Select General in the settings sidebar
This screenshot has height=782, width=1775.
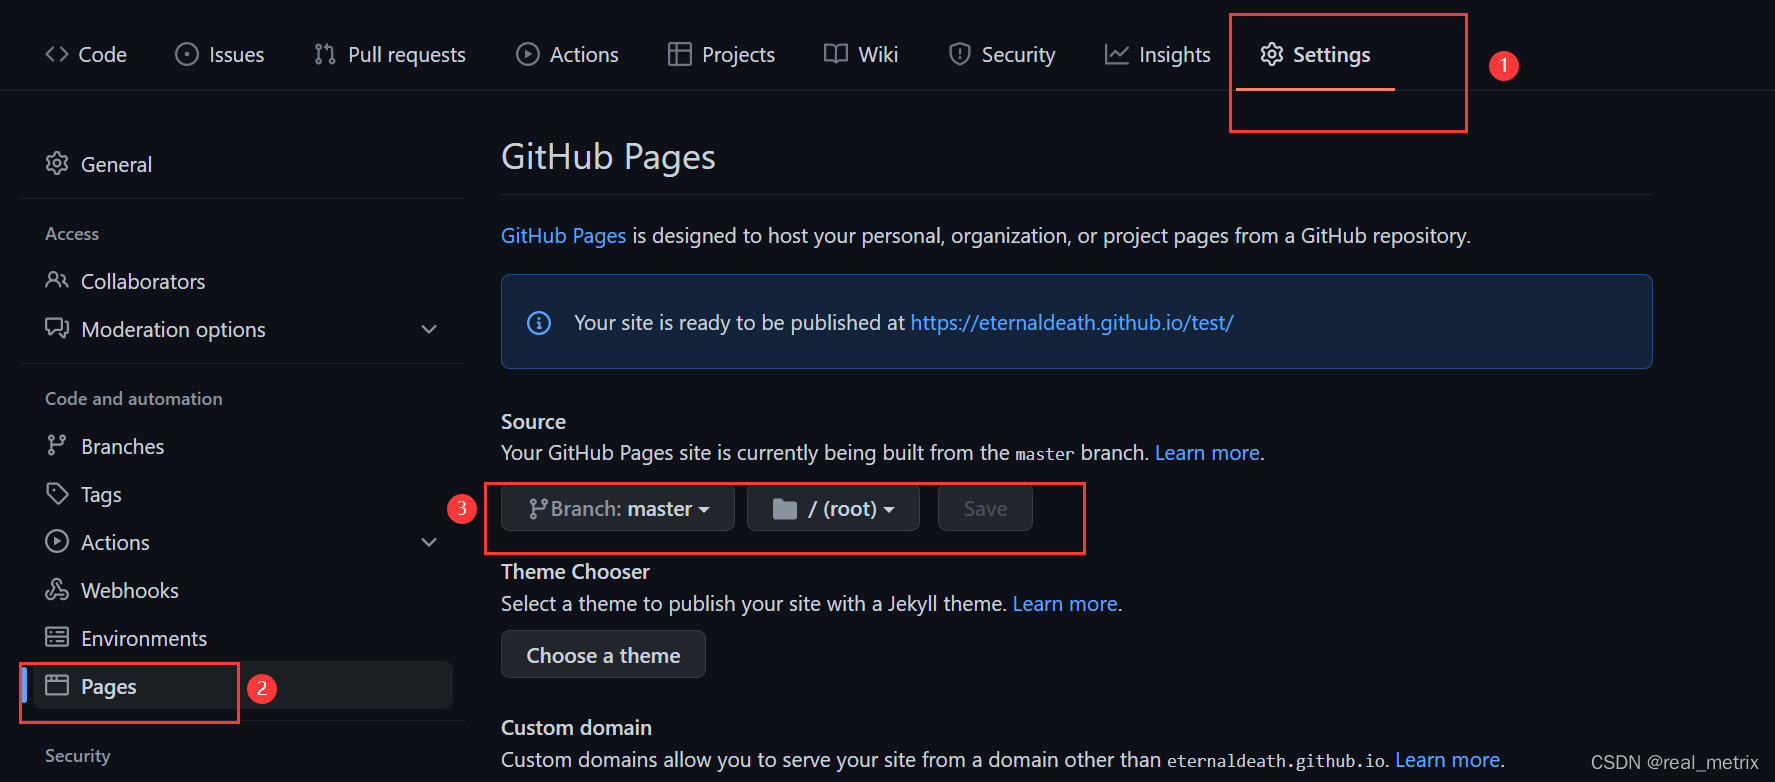coord(243,164)
